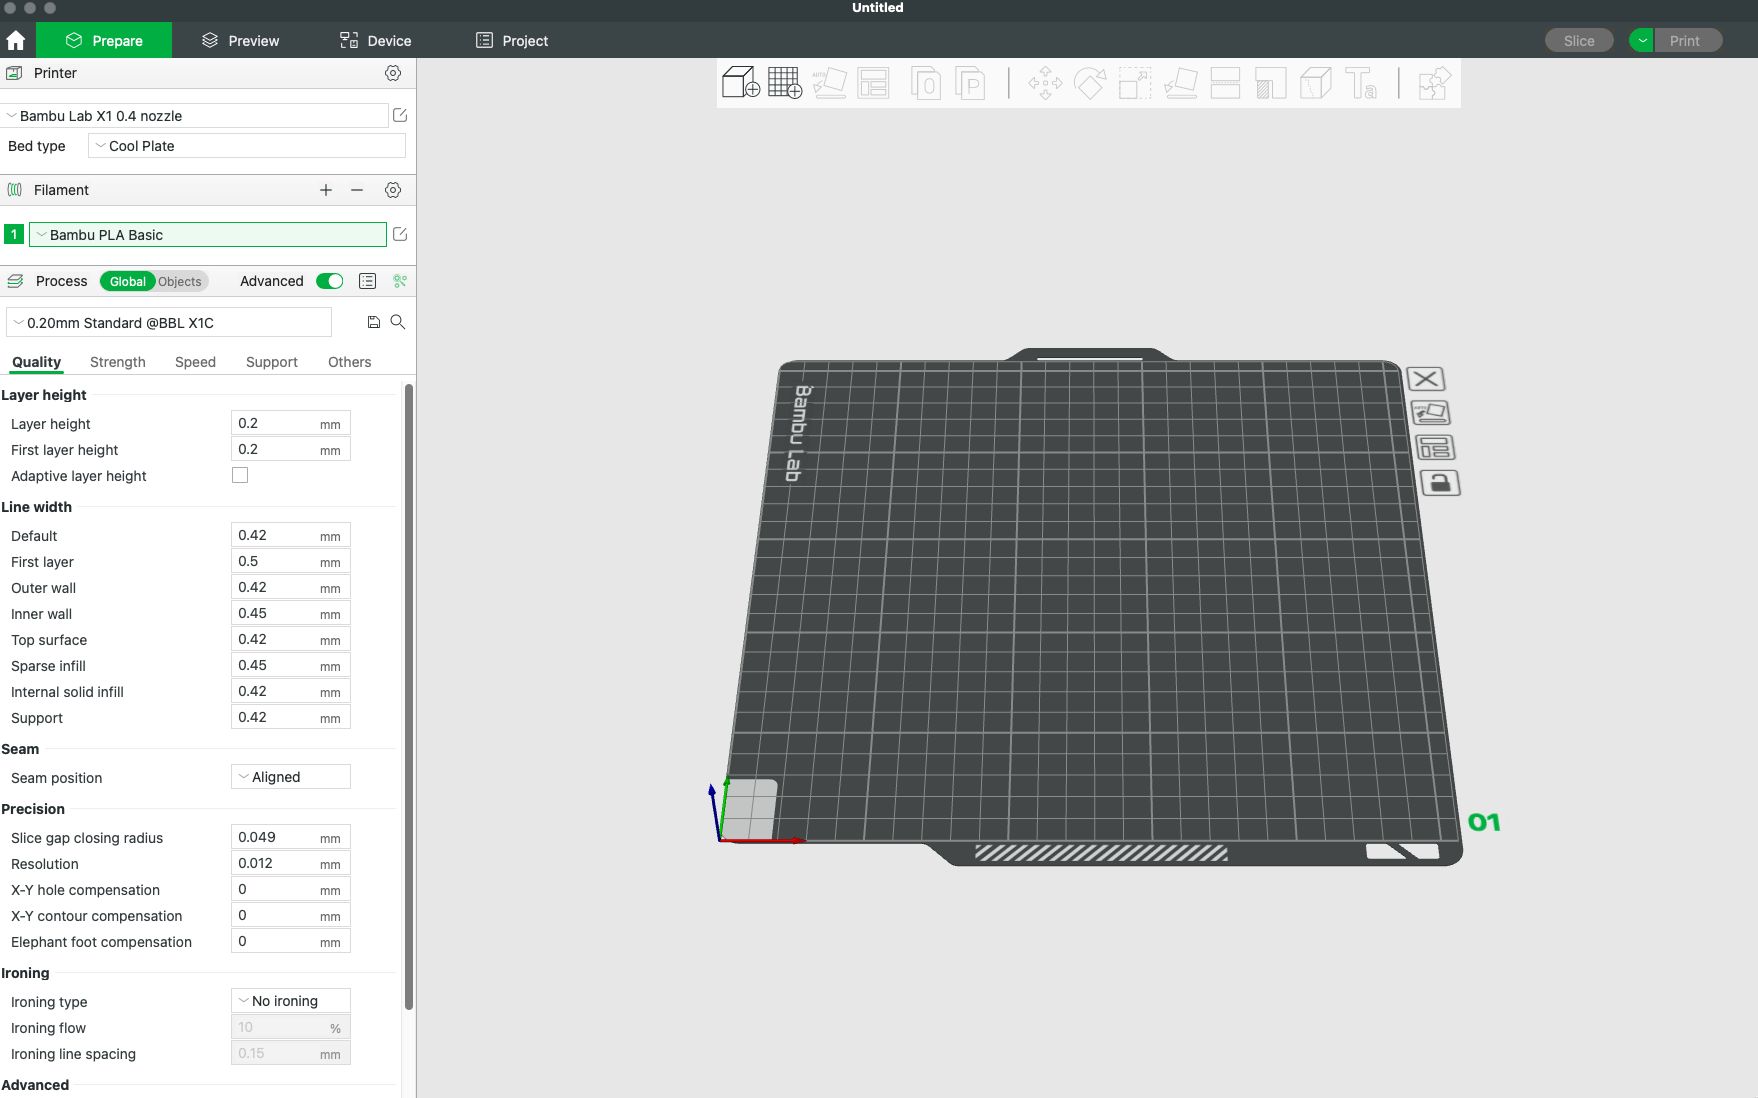
Task: Enable Adaptive layer height checkbox
Action: coord(240,476)
